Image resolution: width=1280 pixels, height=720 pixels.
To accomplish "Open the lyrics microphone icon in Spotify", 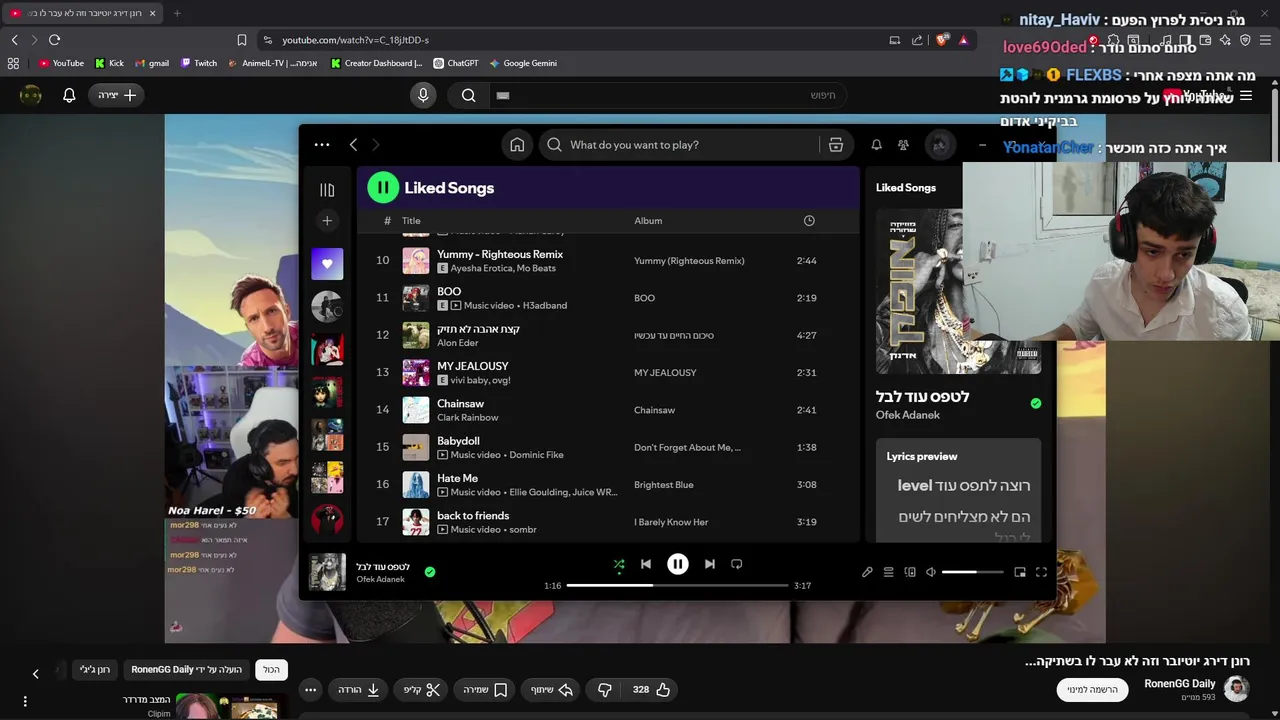I will coord(867,572).
